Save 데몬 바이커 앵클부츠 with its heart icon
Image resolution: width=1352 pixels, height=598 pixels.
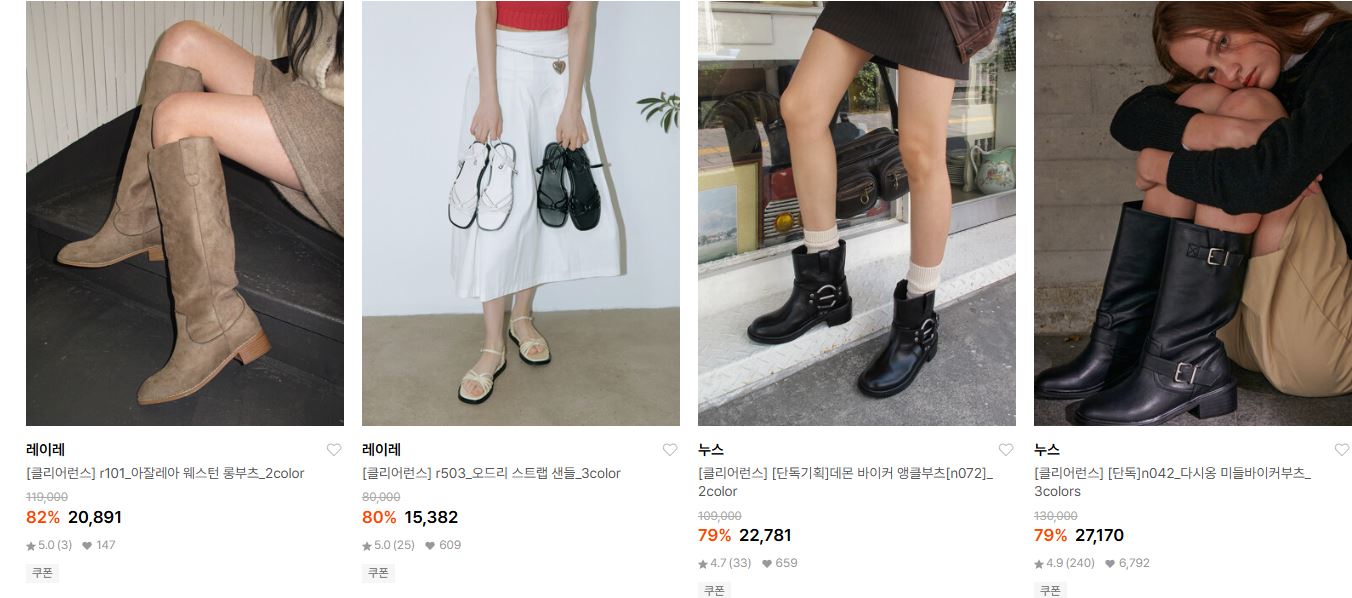pos(1006,450)
